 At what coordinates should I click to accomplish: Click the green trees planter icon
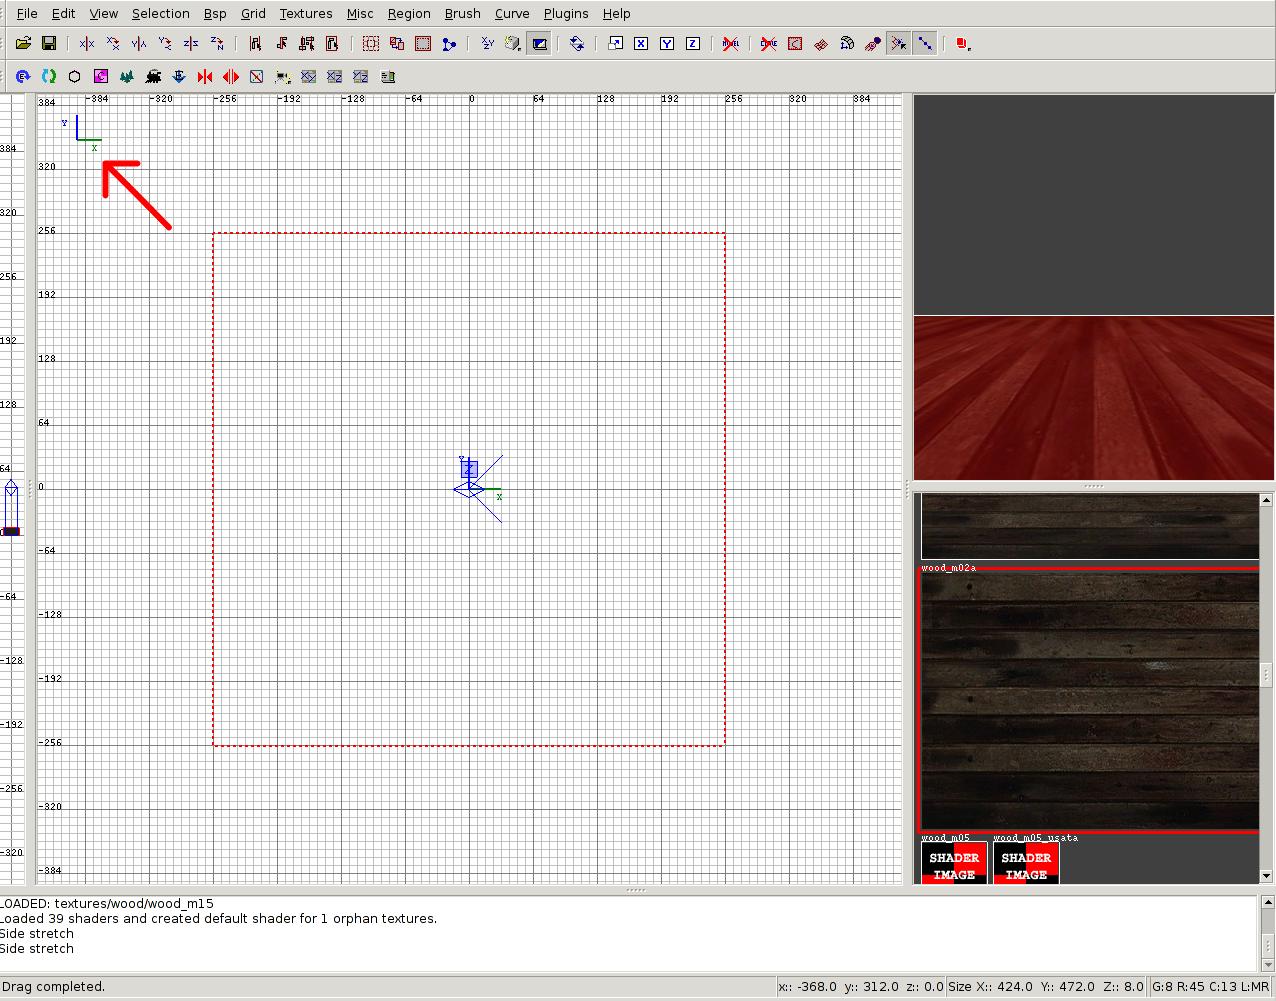click(127, 76)
